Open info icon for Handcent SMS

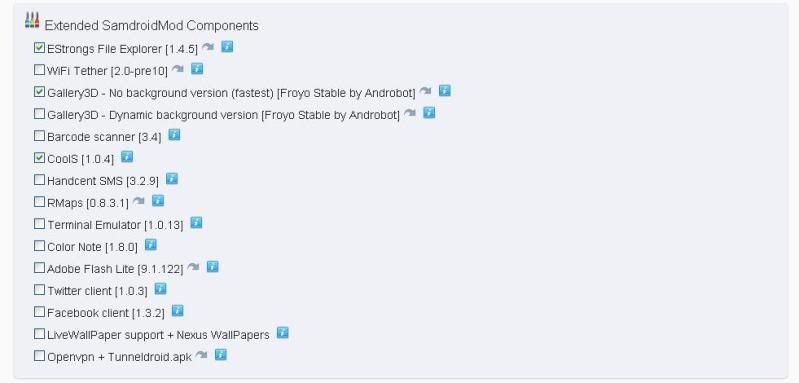[172, 179]
